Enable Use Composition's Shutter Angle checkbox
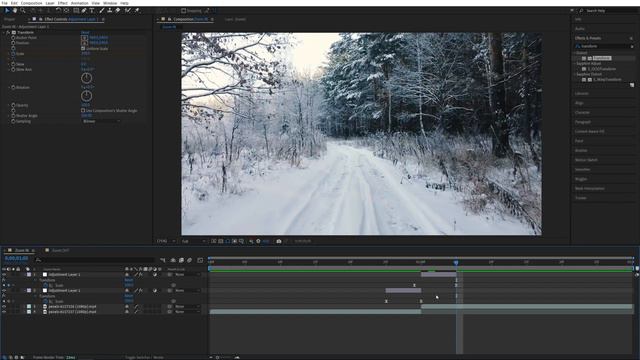Viewport: 640px width, 360px height. [83, 111]
